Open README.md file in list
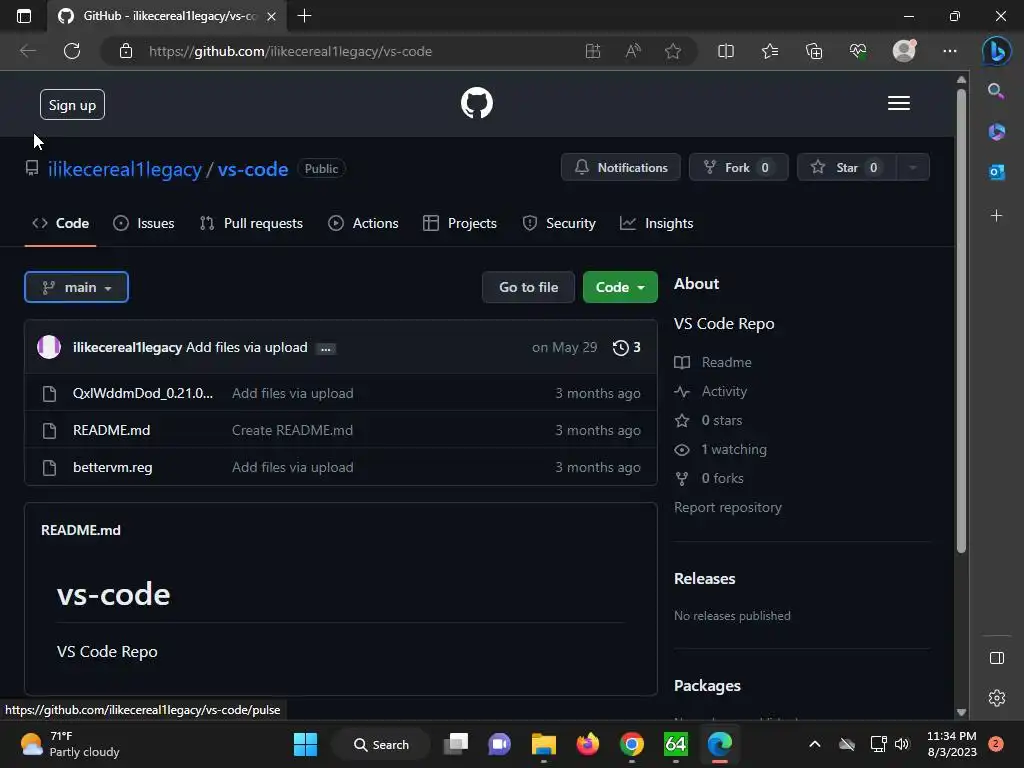The image size is (1024, 768). (112, 430)
